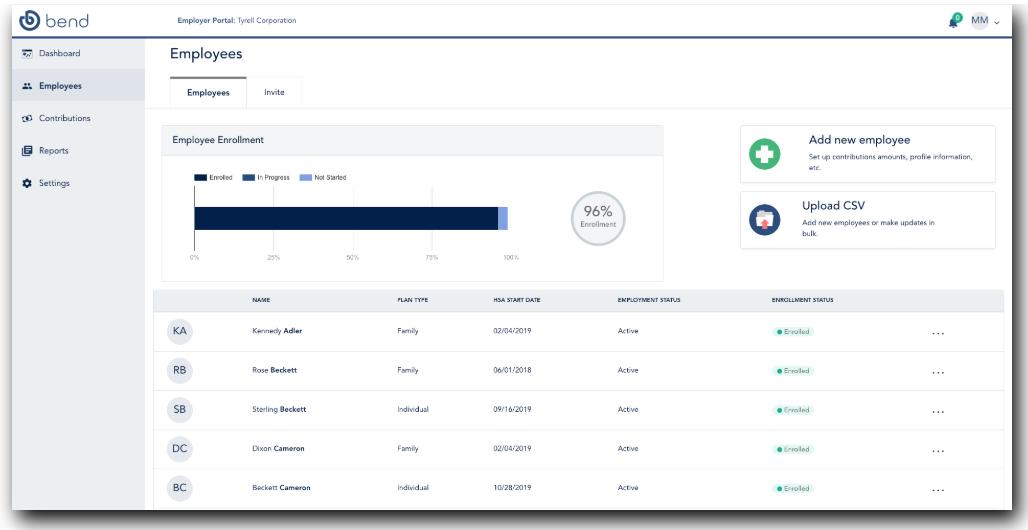This screenshot has height=530, width=1028.
Task: Open the options menu for Sterling Beckett
Action: click(937, 411)
